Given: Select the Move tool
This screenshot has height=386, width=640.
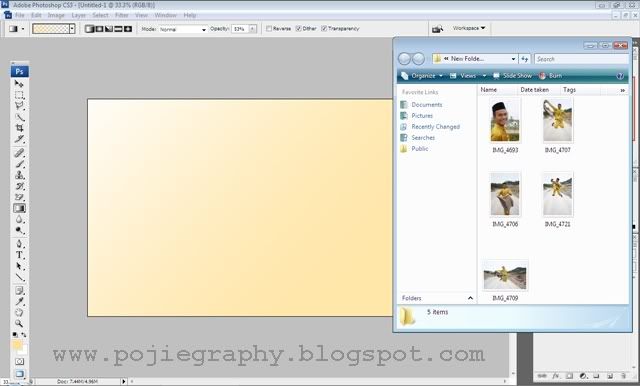Looking at the screenshot, I should tap(19, 84).
